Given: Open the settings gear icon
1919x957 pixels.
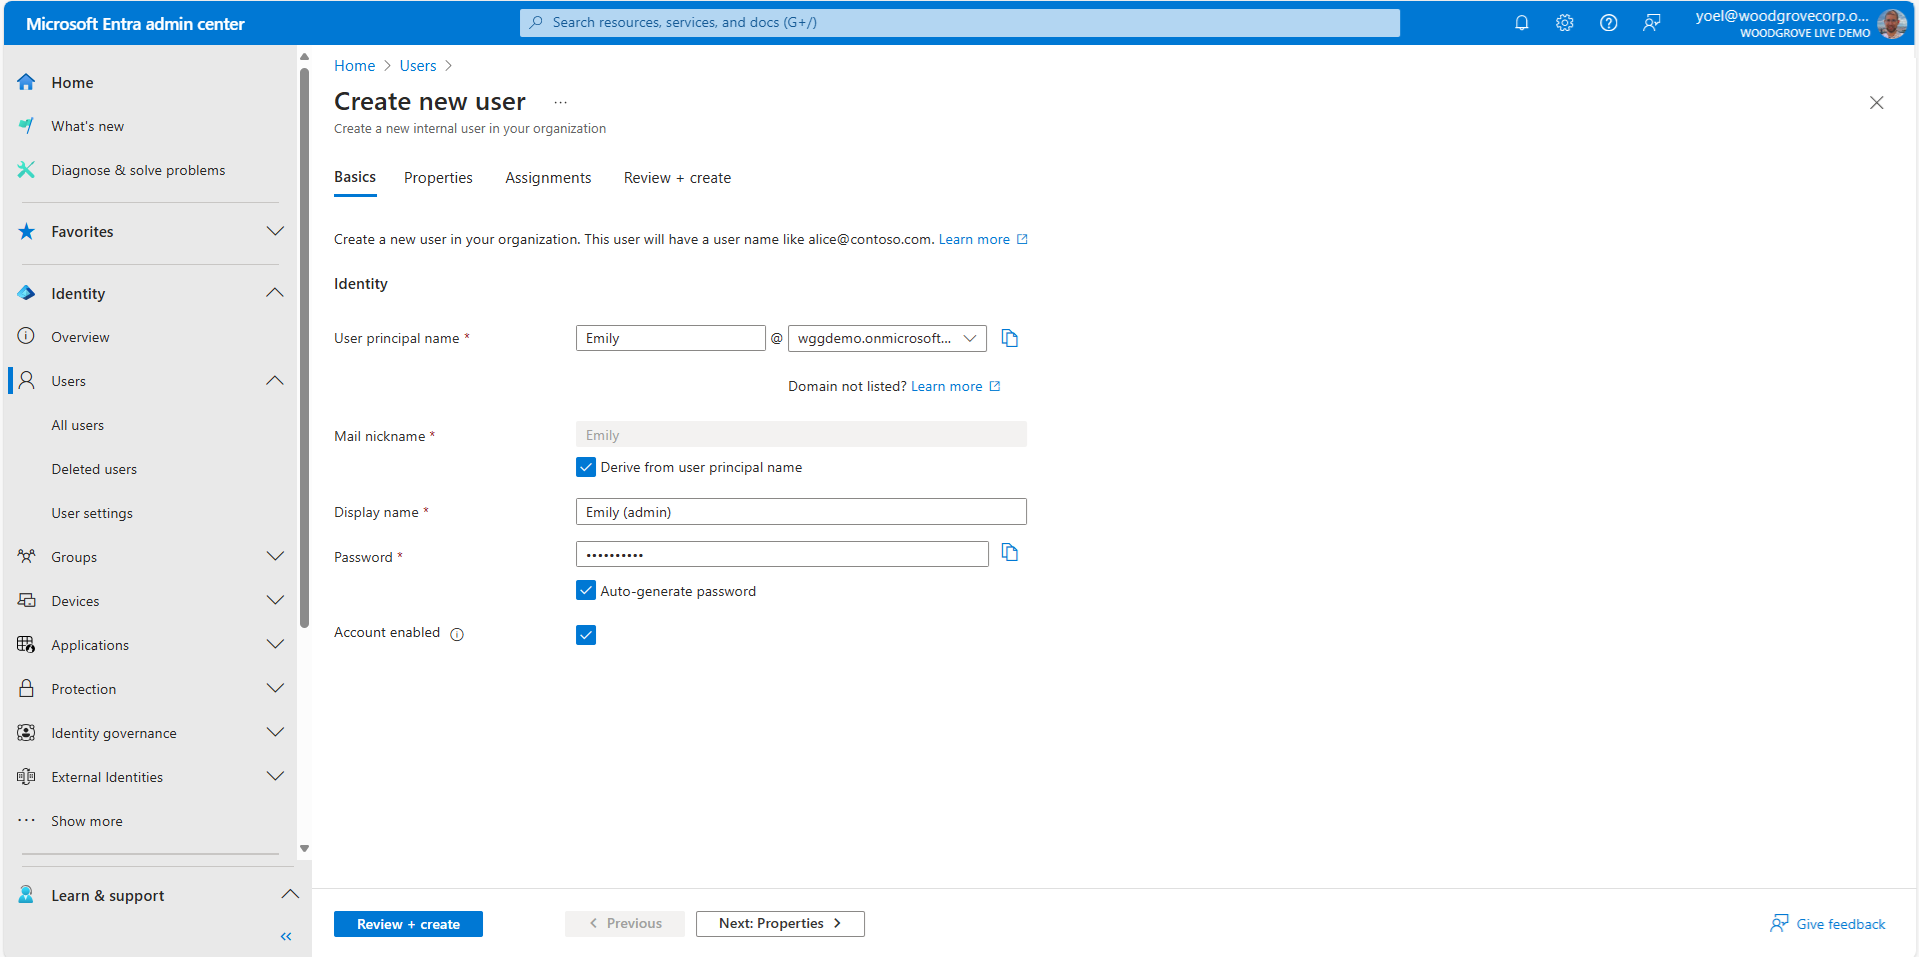Looking at the screenshot, I should (1564, 23).
